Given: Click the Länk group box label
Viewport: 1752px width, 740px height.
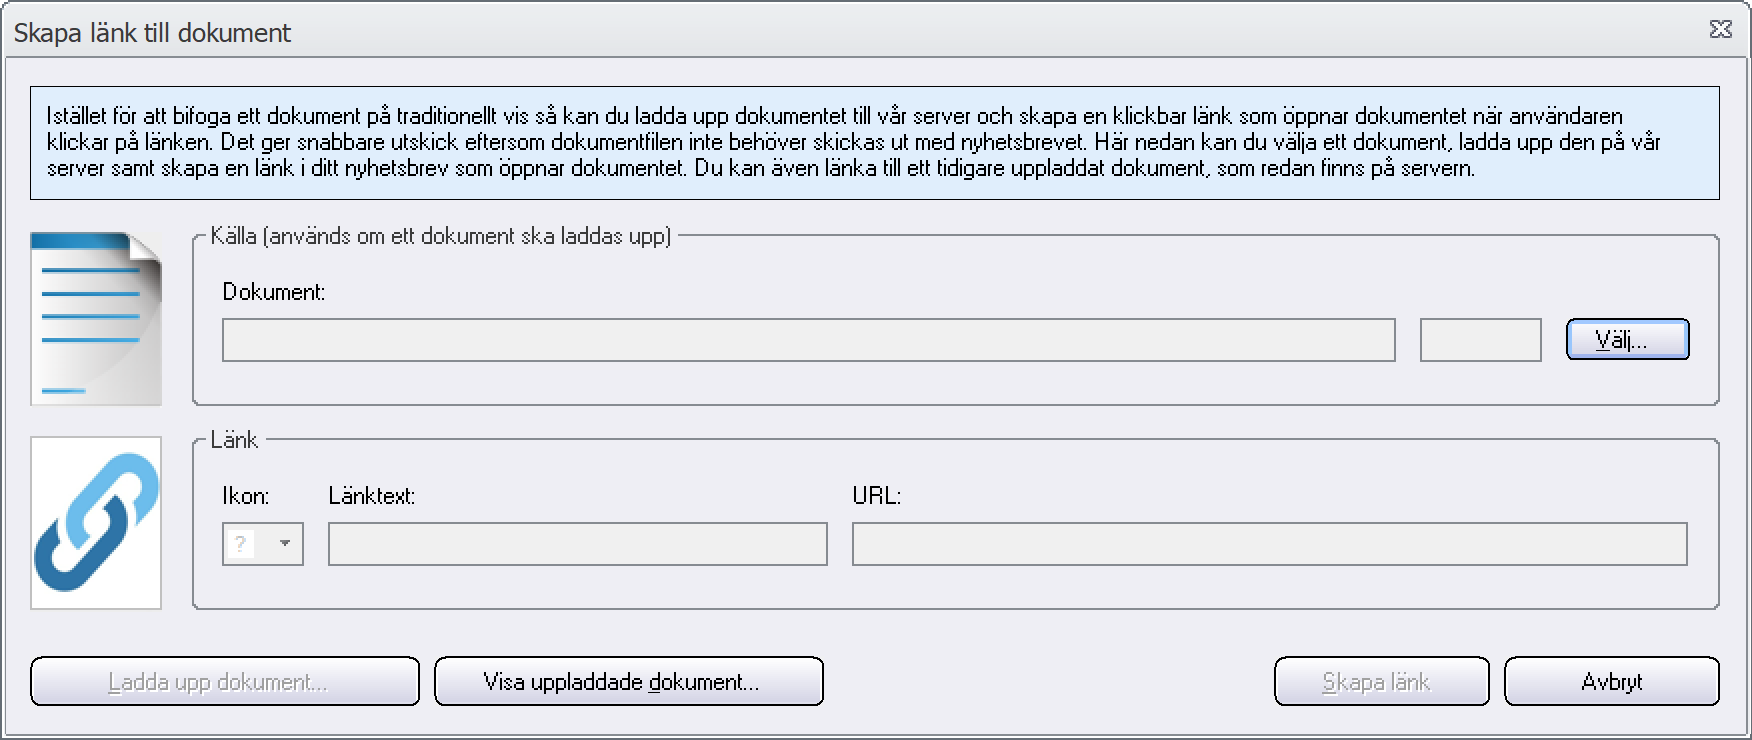Looking at the screenshot, I should (234, 440).
